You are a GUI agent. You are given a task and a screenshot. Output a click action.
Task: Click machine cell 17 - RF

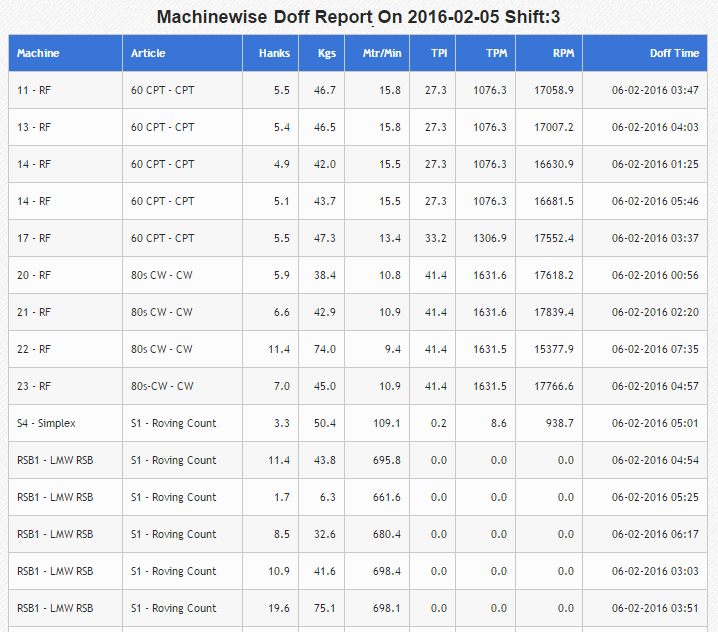tap(34, 238)
